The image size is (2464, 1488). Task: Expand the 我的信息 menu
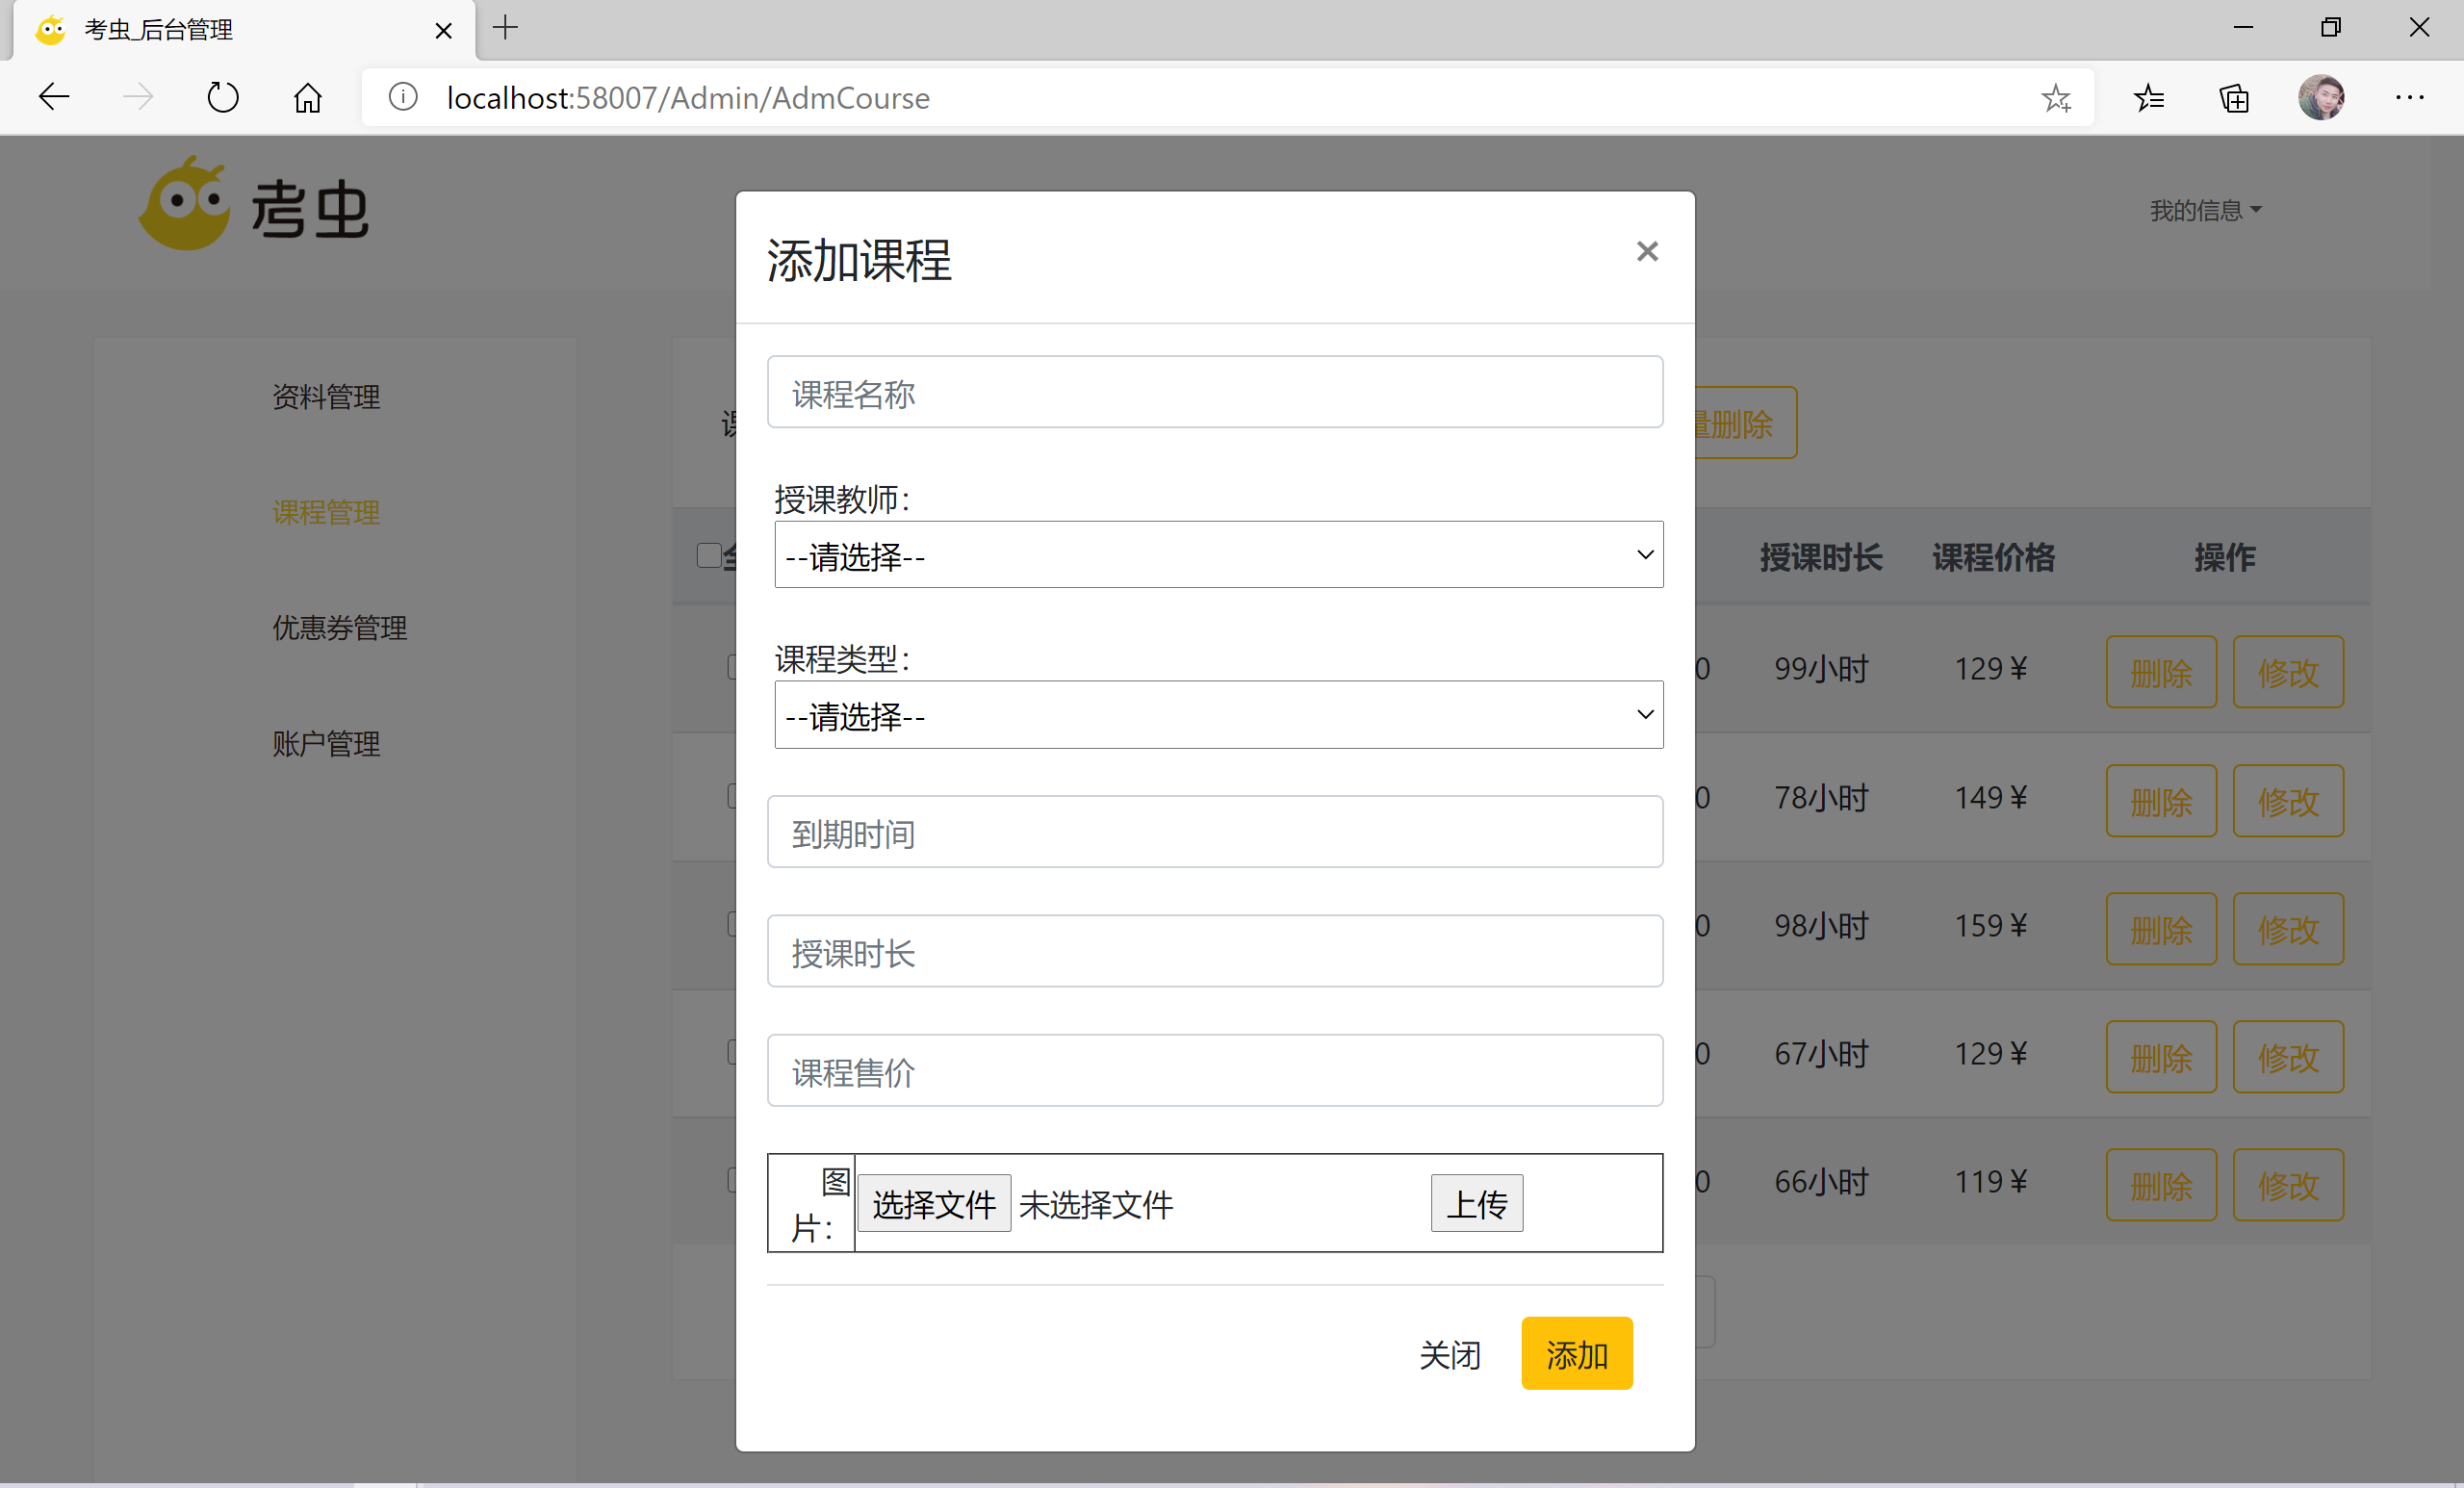[x=2205, y=210]
